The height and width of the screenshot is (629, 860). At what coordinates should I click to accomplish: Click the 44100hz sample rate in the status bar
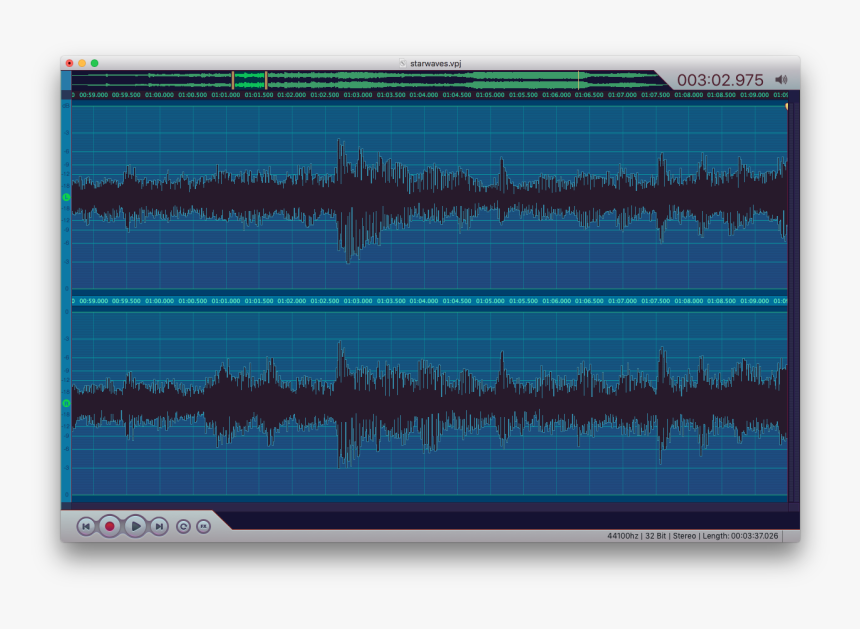[623, 536]
